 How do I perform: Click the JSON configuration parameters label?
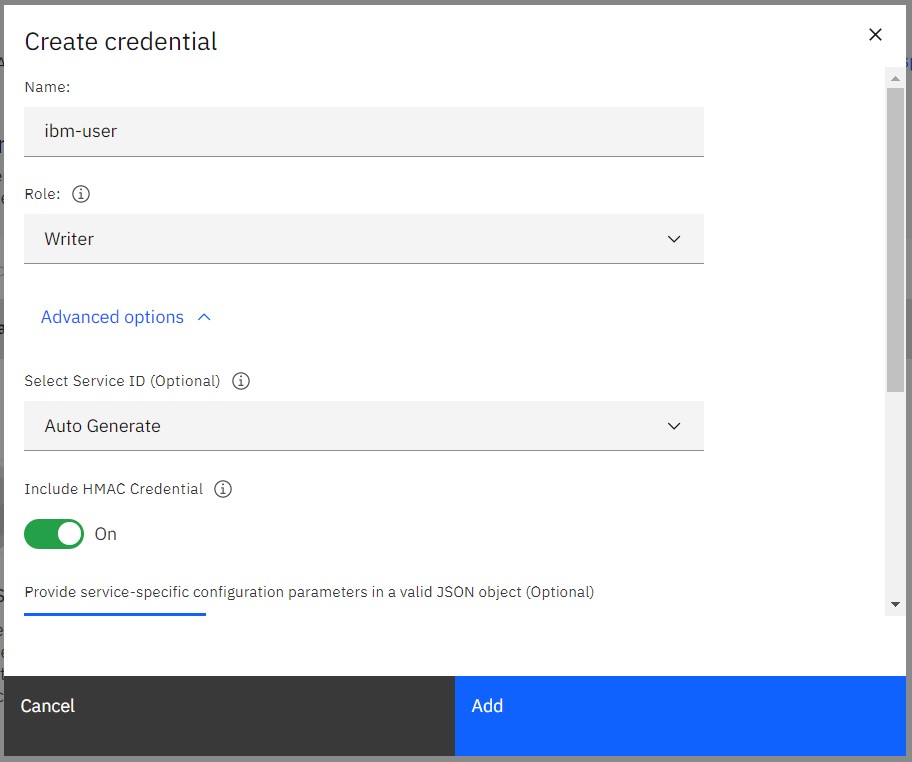[309, 592]
